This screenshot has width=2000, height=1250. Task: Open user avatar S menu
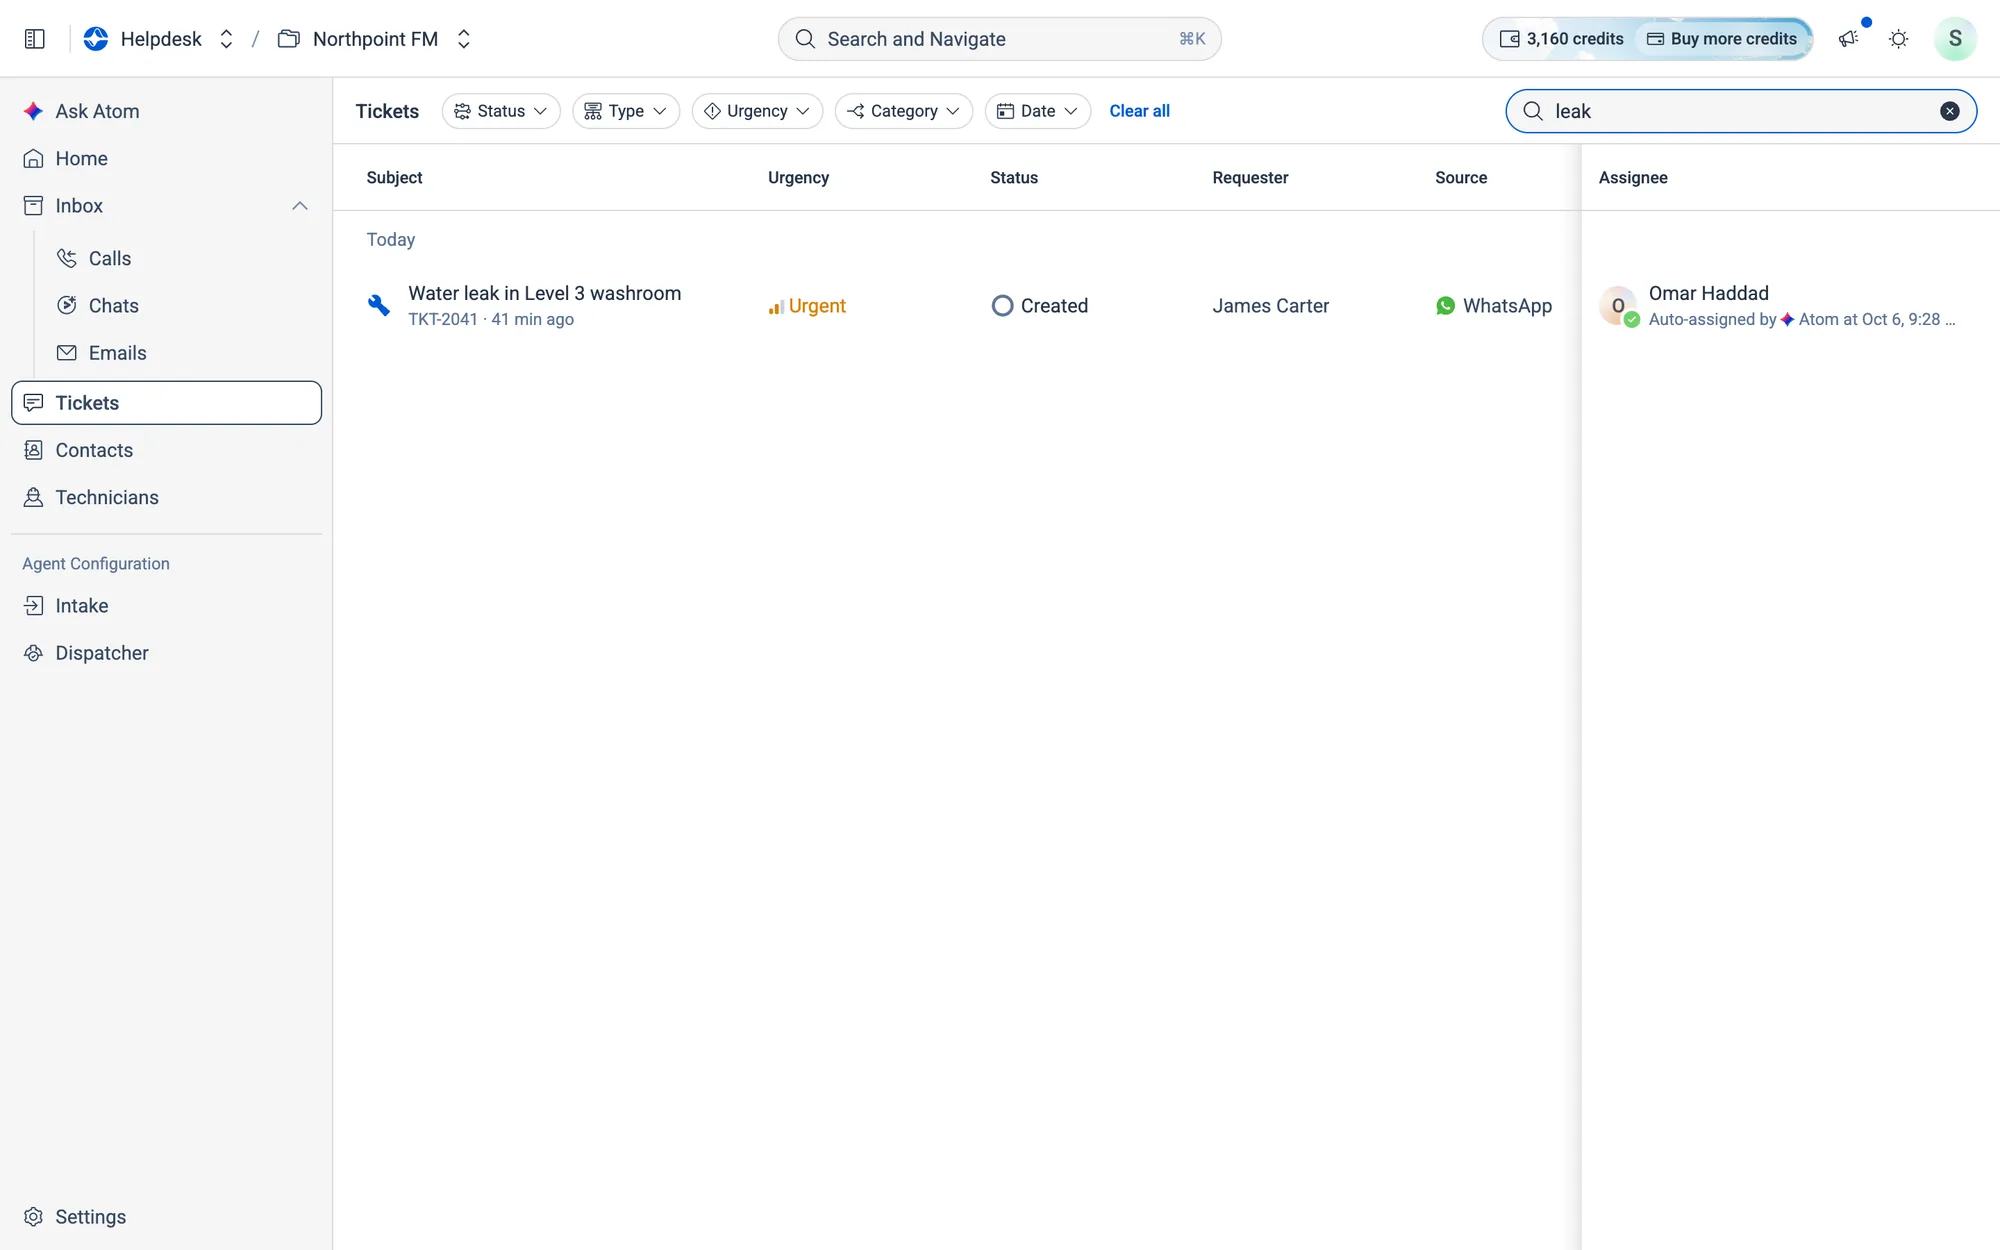(1955, 39)
